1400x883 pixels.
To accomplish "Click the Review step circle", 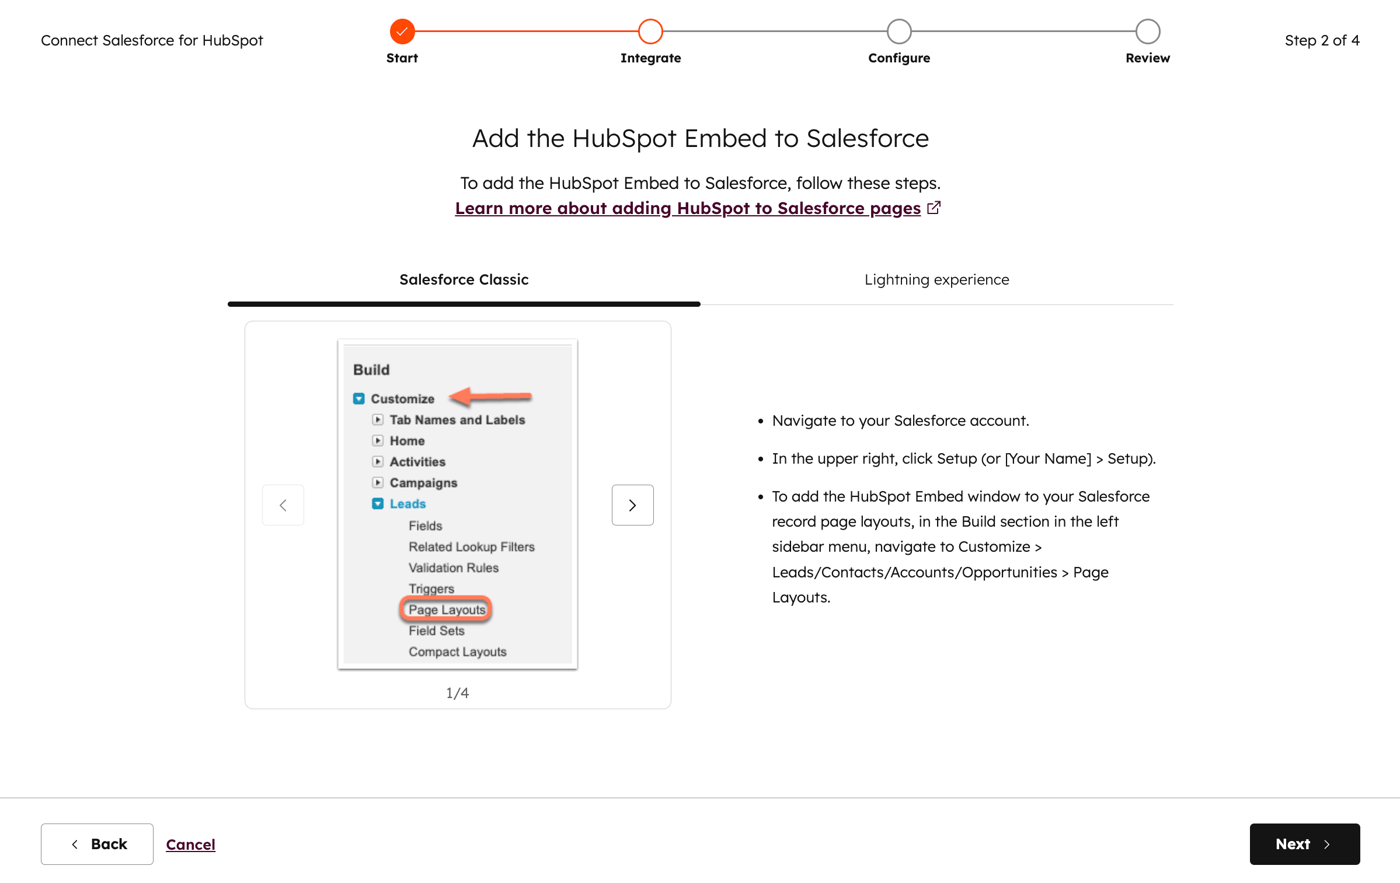I will click(x=1146, y=31).
